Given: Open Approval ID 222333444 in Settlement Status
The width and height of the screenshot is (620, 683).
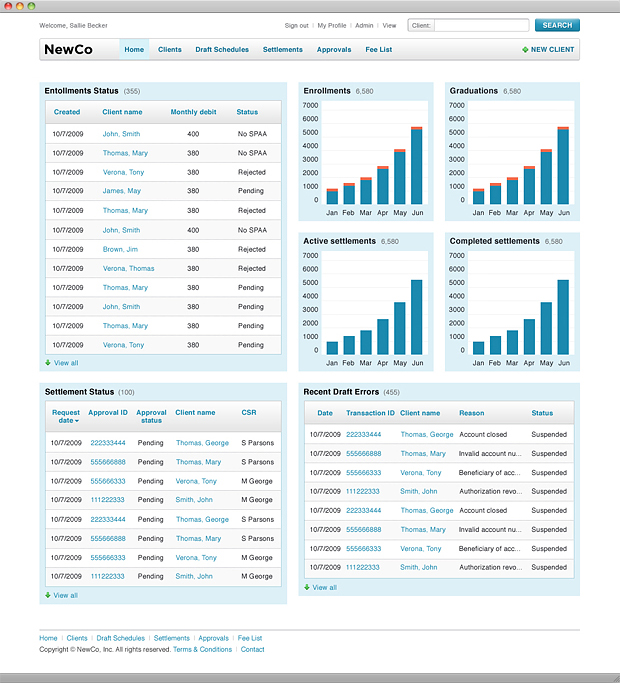Looking at the screenshot, I should point(108,443).
